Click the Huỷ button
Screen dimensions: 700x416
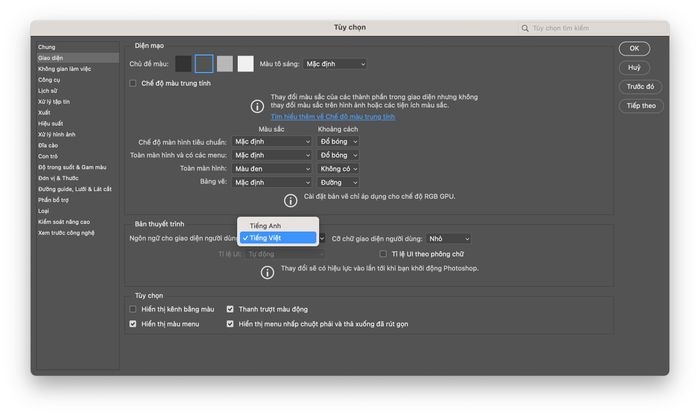(x=634, y=68)
